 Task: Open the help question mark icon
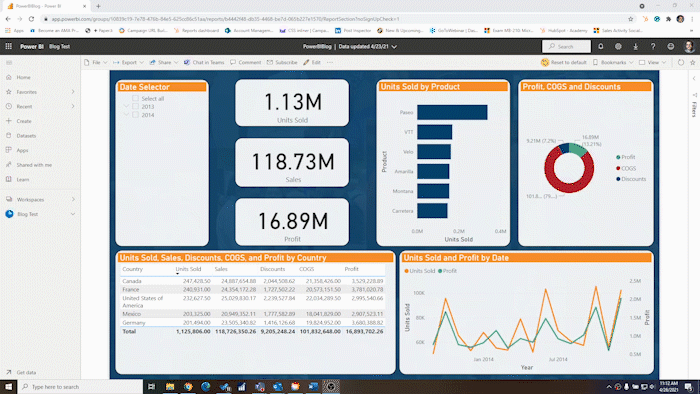pos(653,46)
